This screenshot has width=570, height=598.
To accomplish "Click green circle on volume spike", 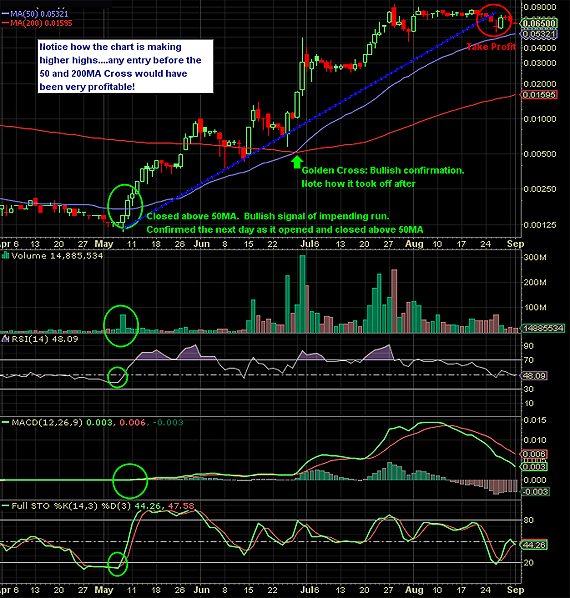I will pyautogui.click(x=121, y=326).
